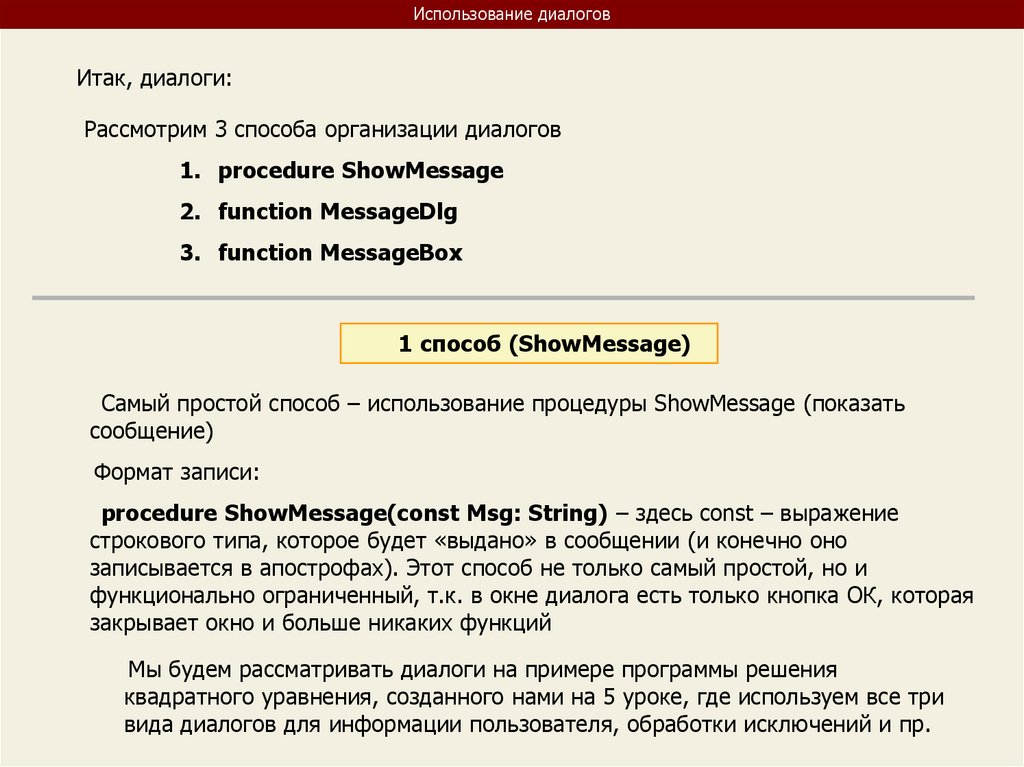
Task: Click 'Рассмотрим 3 способа организации диалогов'
Action: (323, 130)
